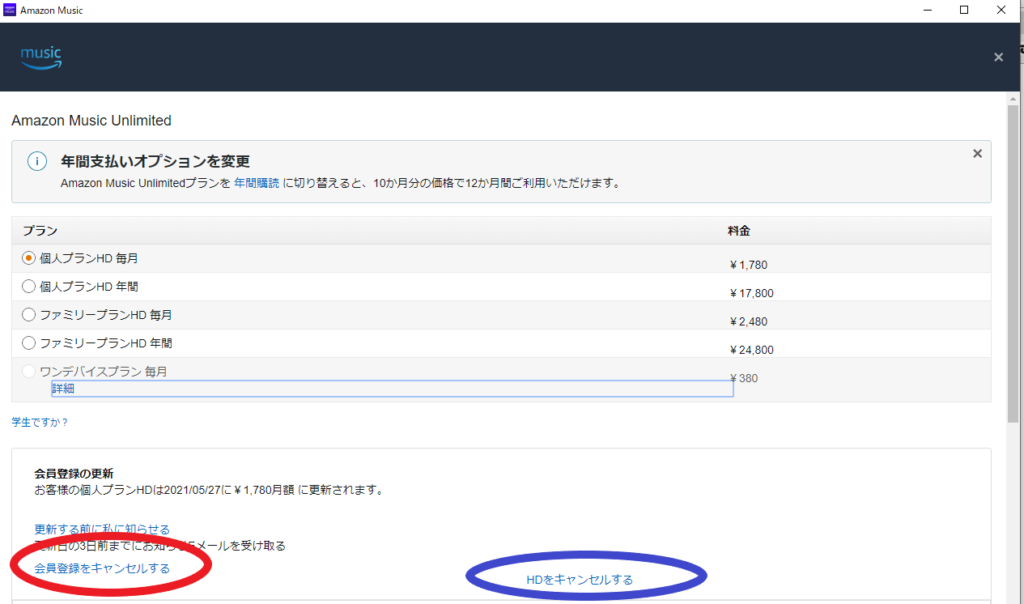1024x604 pixels.
Task: Click the 学生ですか？ link
Action: (40, 422)
